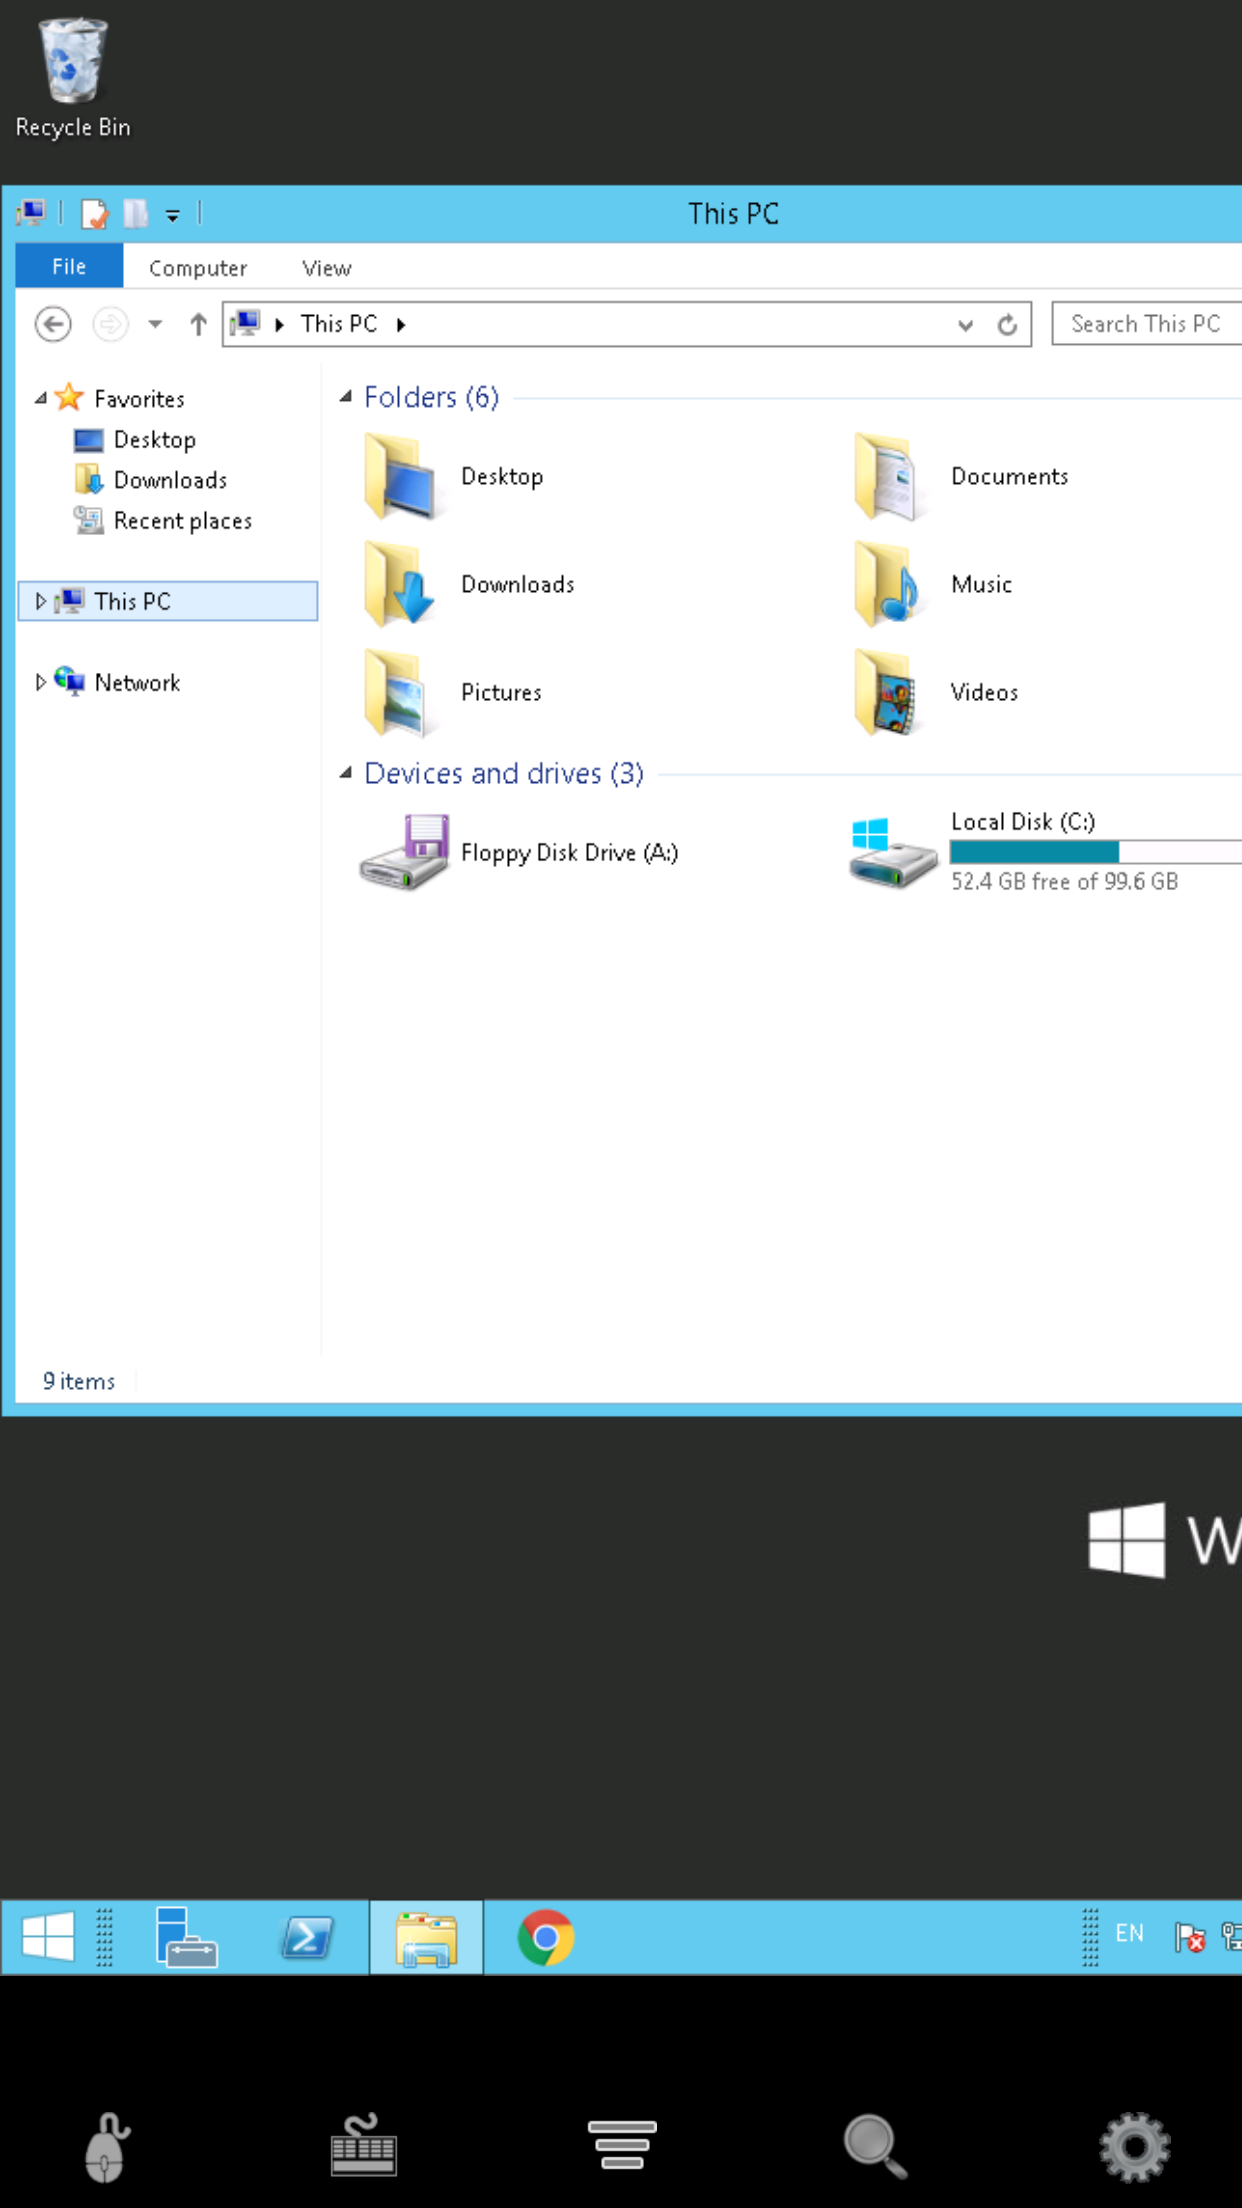The image size is (1242, 2208).
Task: Click Devices and drives (3) header
Action: (504, 773)
